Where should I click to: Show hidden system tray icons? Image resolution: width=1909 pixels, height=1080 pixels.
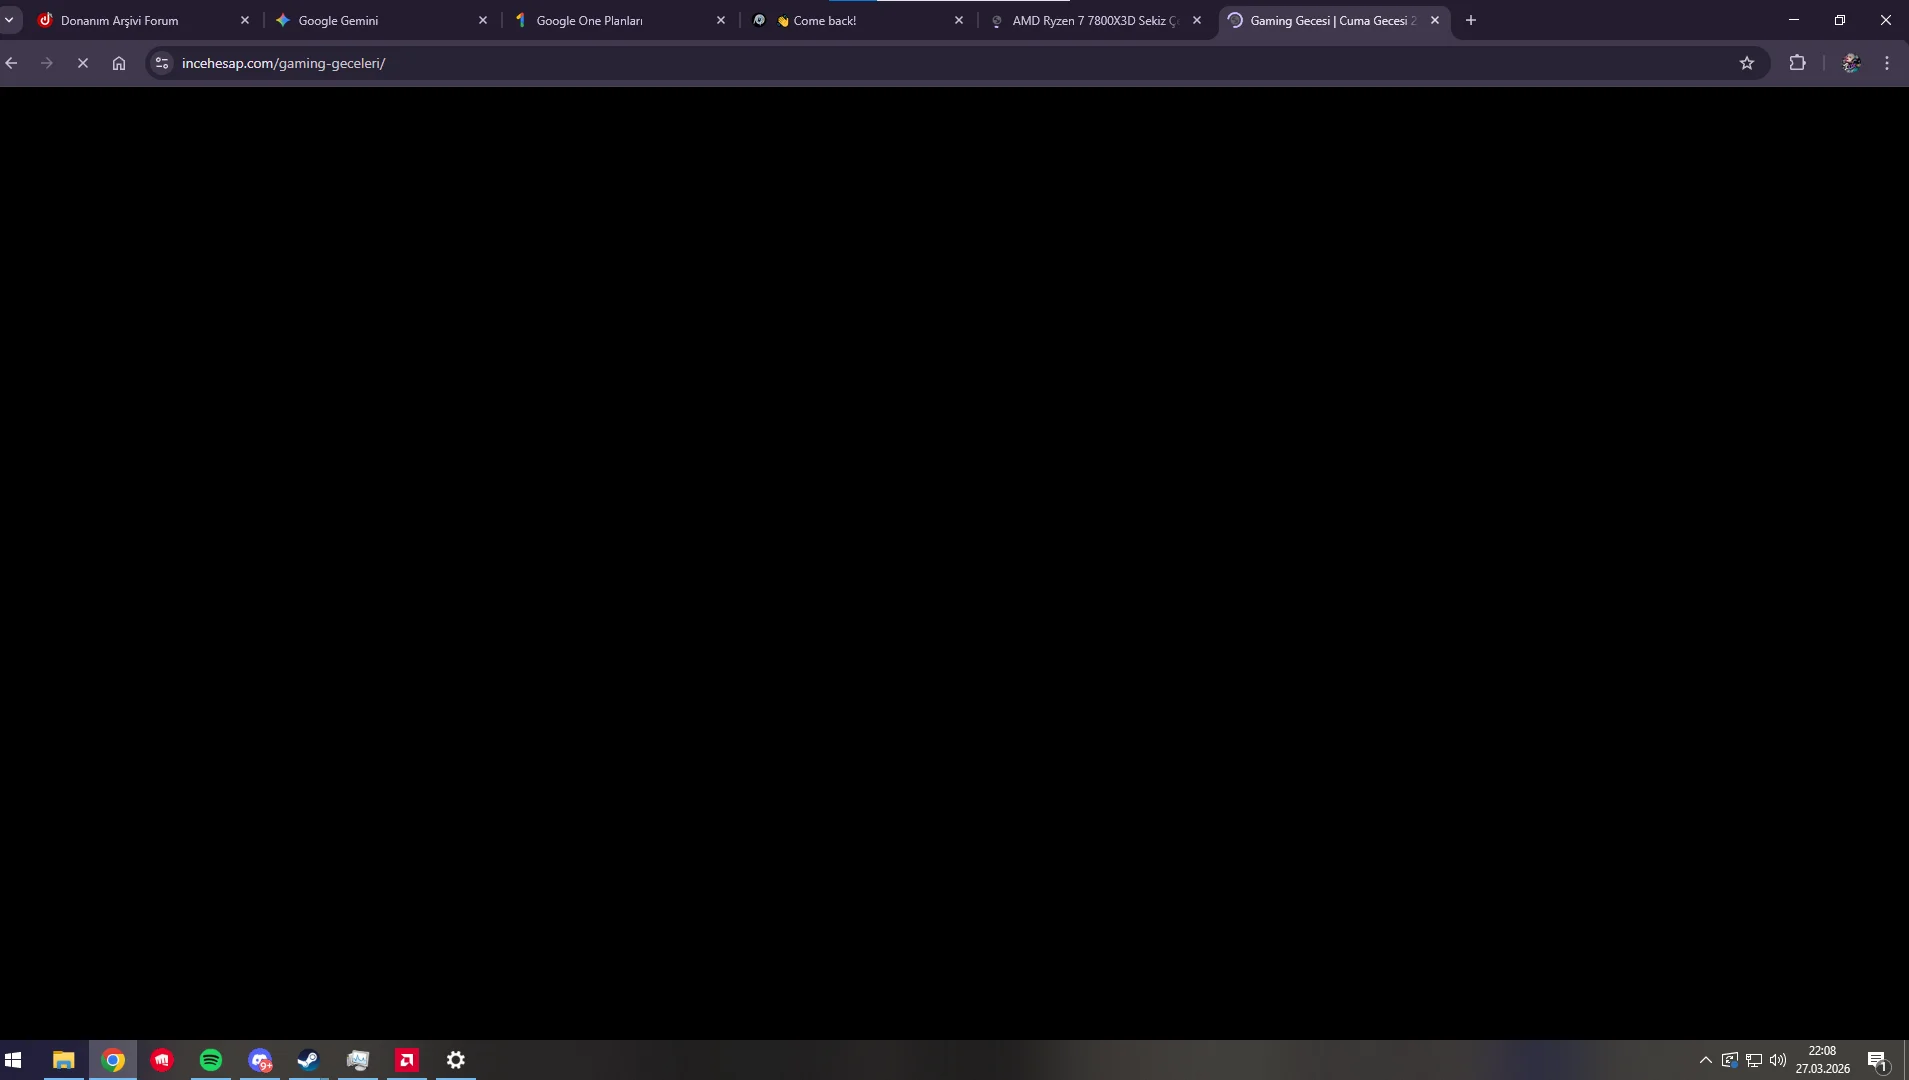1706,1060
